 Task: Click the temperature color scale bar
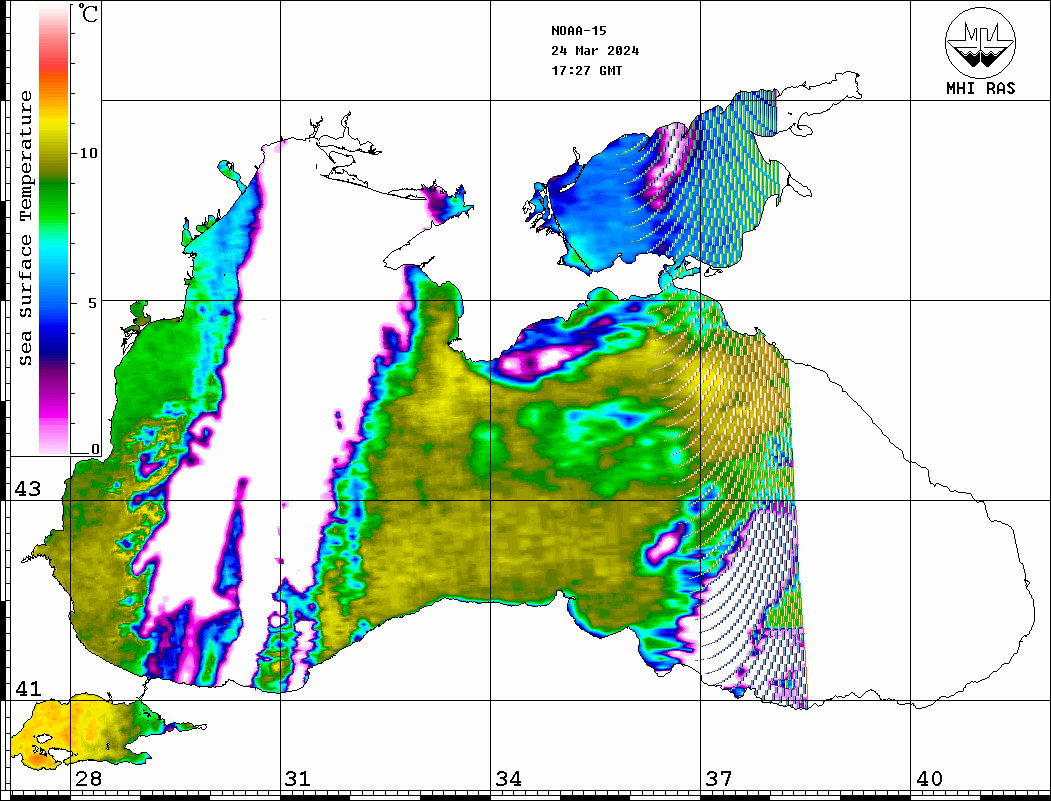pyautogui.click(x=54, y=230)
